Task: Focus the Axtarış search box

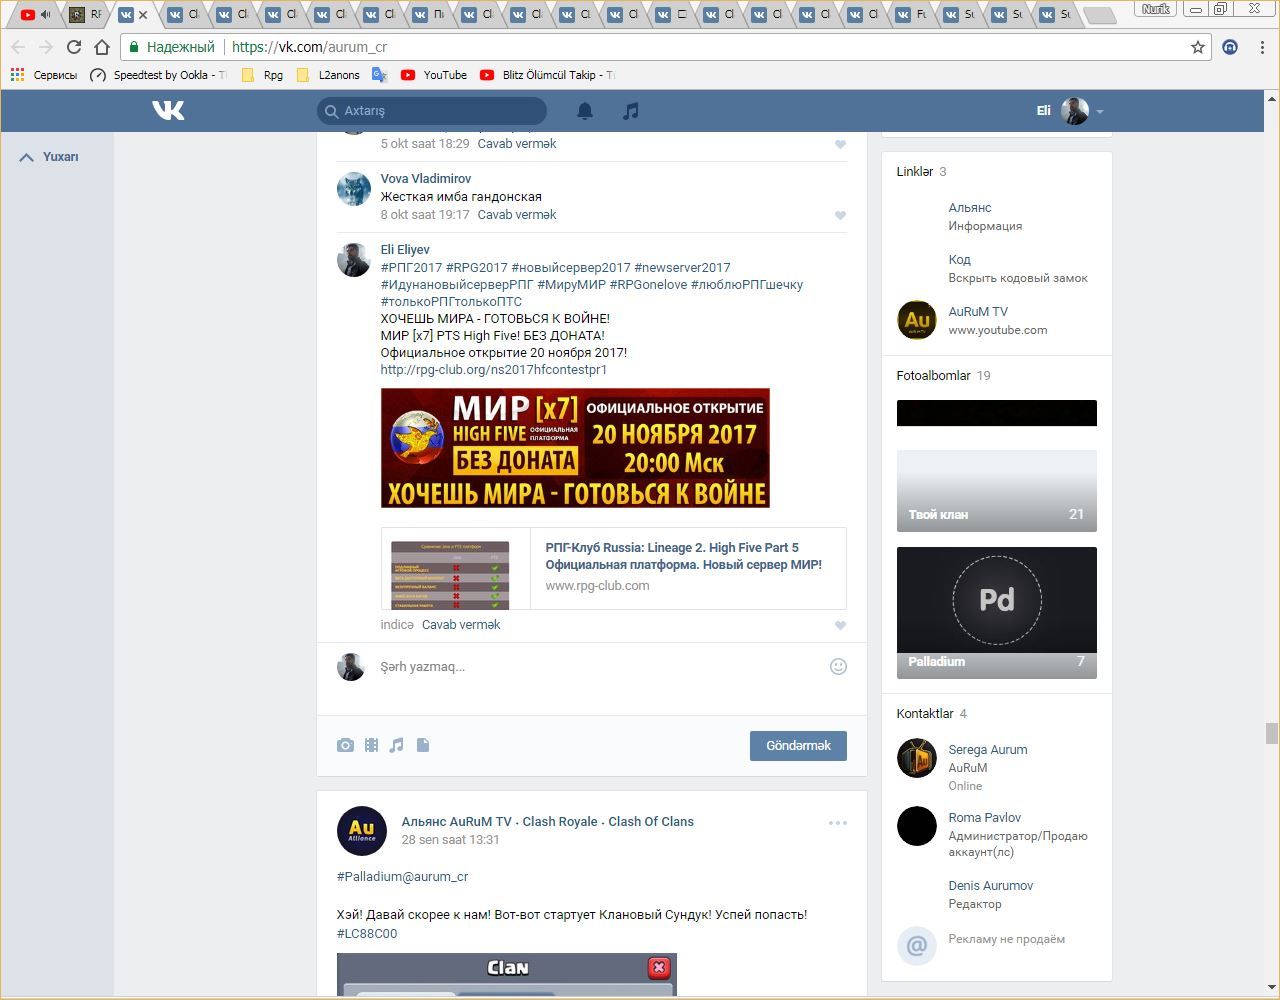Action: [x=432, y=111]
